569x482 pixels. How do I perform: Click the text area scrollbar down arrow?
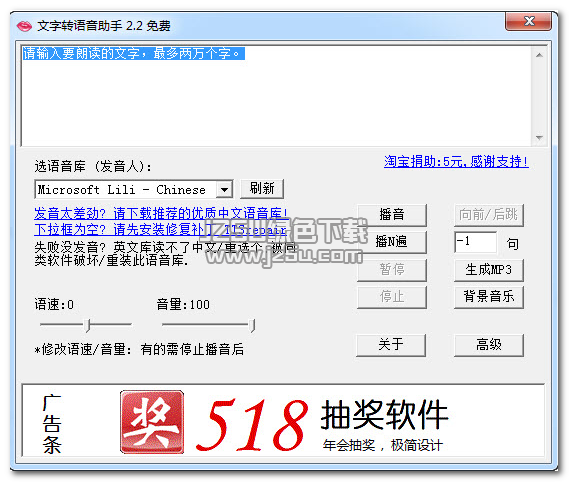[539, 138]
